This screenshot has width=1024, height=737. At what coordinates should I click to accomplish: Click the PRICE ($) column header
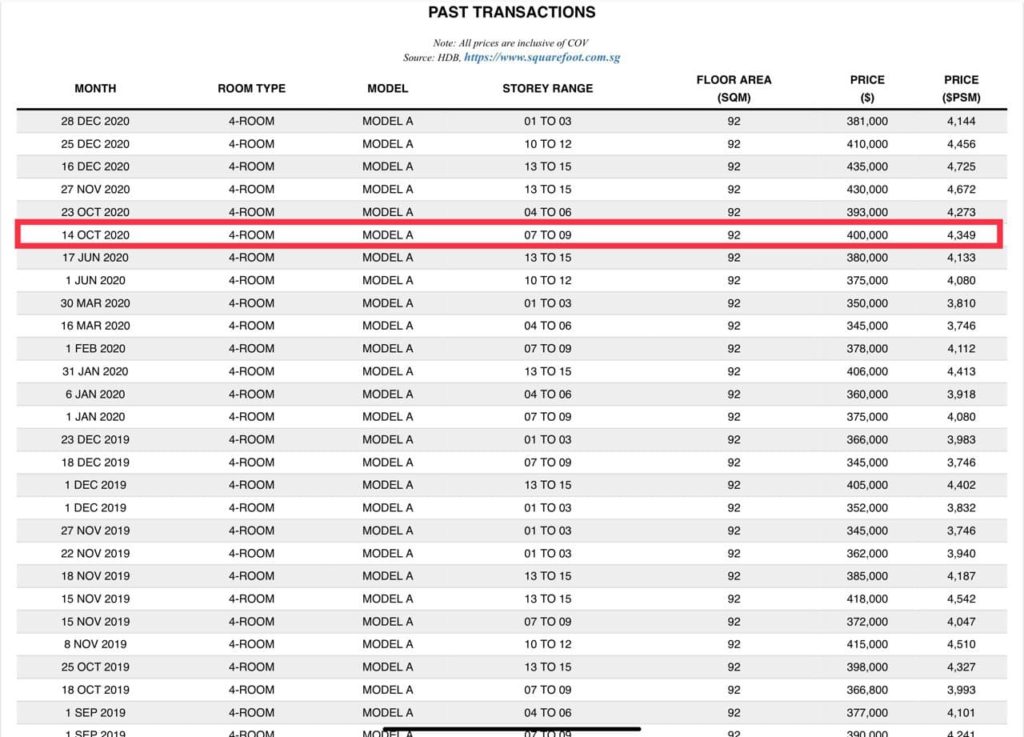pyautogui.click(x=867, y=89)
